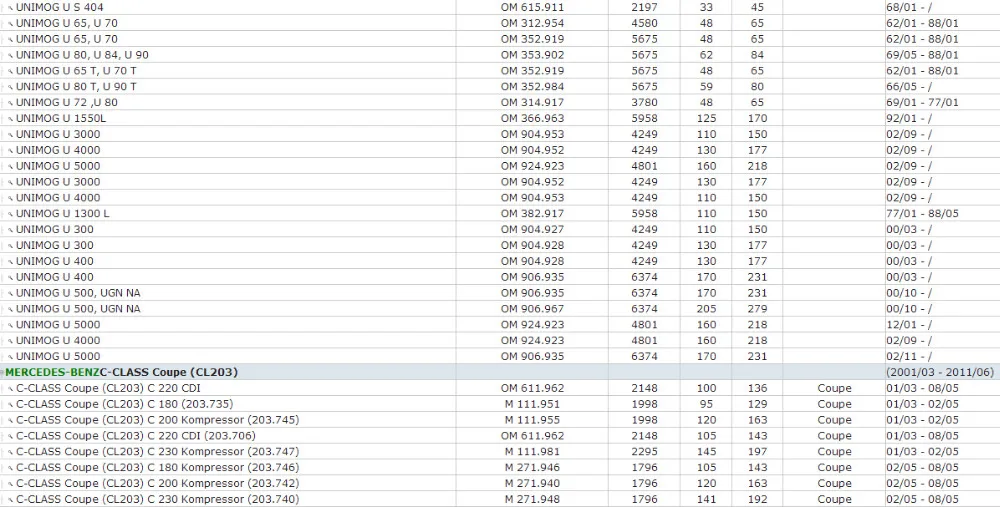Click the kW value 205
Image resolution: width=1000 pixels, height=507 pixels.
click(706, 309)
